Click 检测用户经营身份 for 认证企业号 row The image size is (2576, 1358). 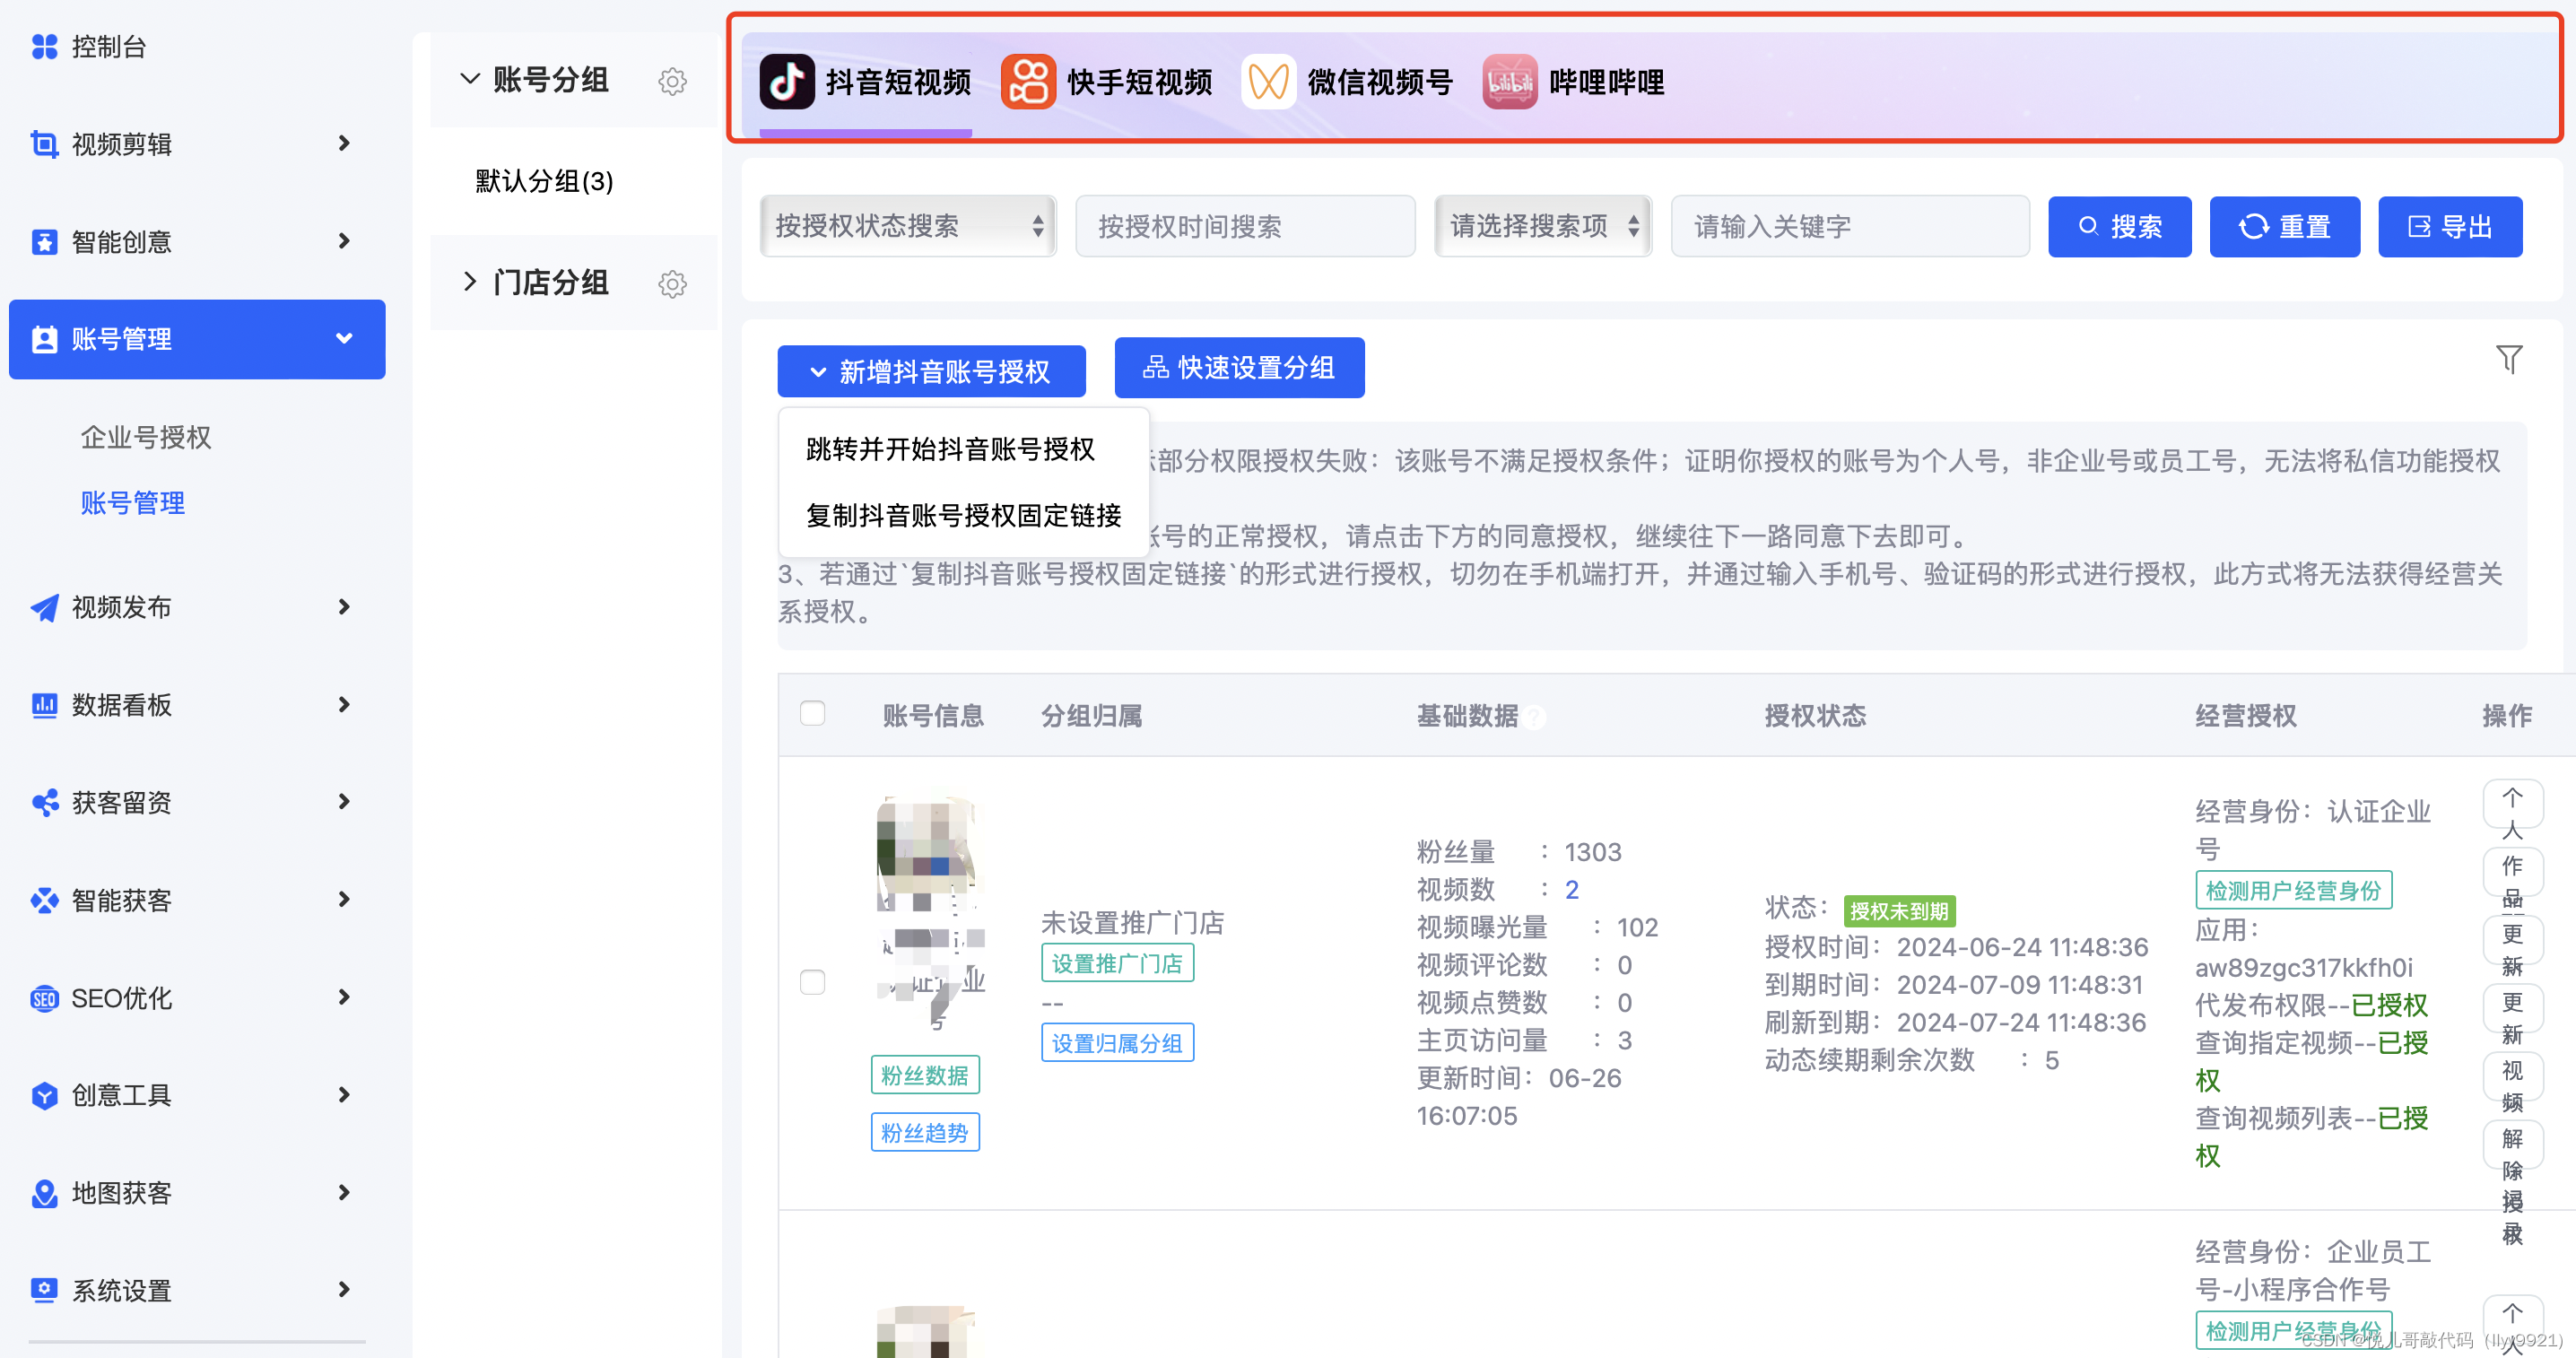[2293, 890]
